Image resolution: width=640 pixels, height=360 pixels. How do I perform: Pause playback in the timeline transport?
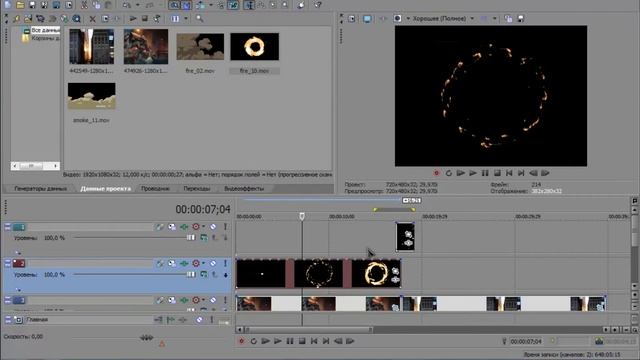(x=290, y=341)
